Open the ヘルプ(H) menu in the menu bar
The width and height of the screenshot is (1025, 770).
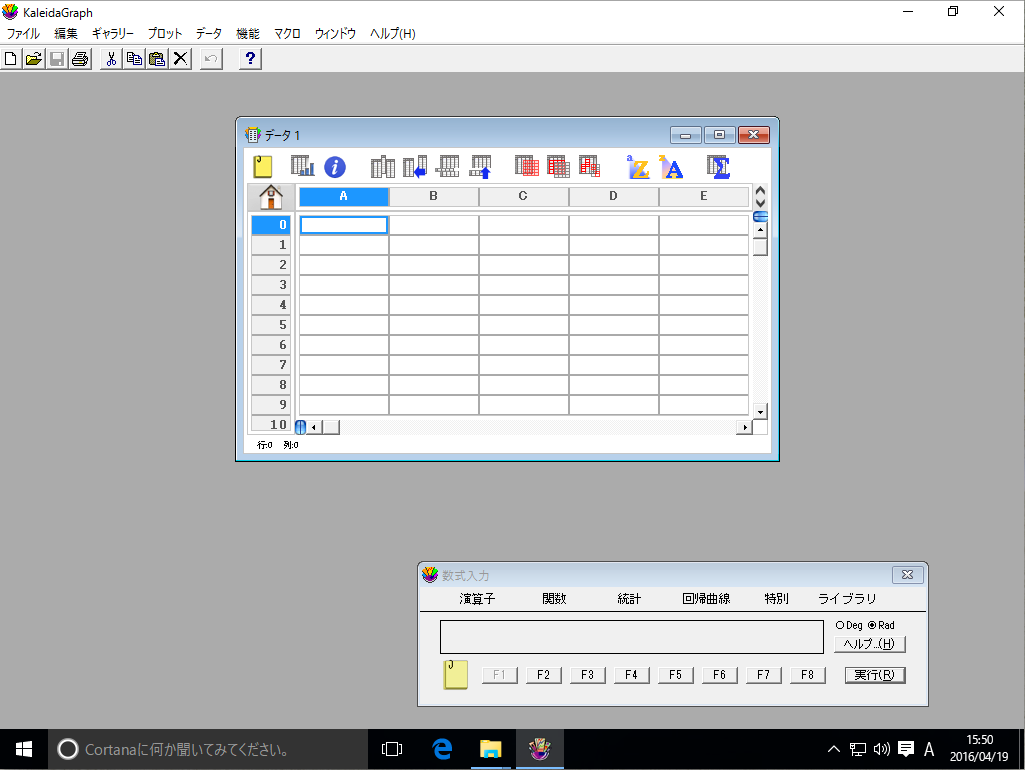392,33
